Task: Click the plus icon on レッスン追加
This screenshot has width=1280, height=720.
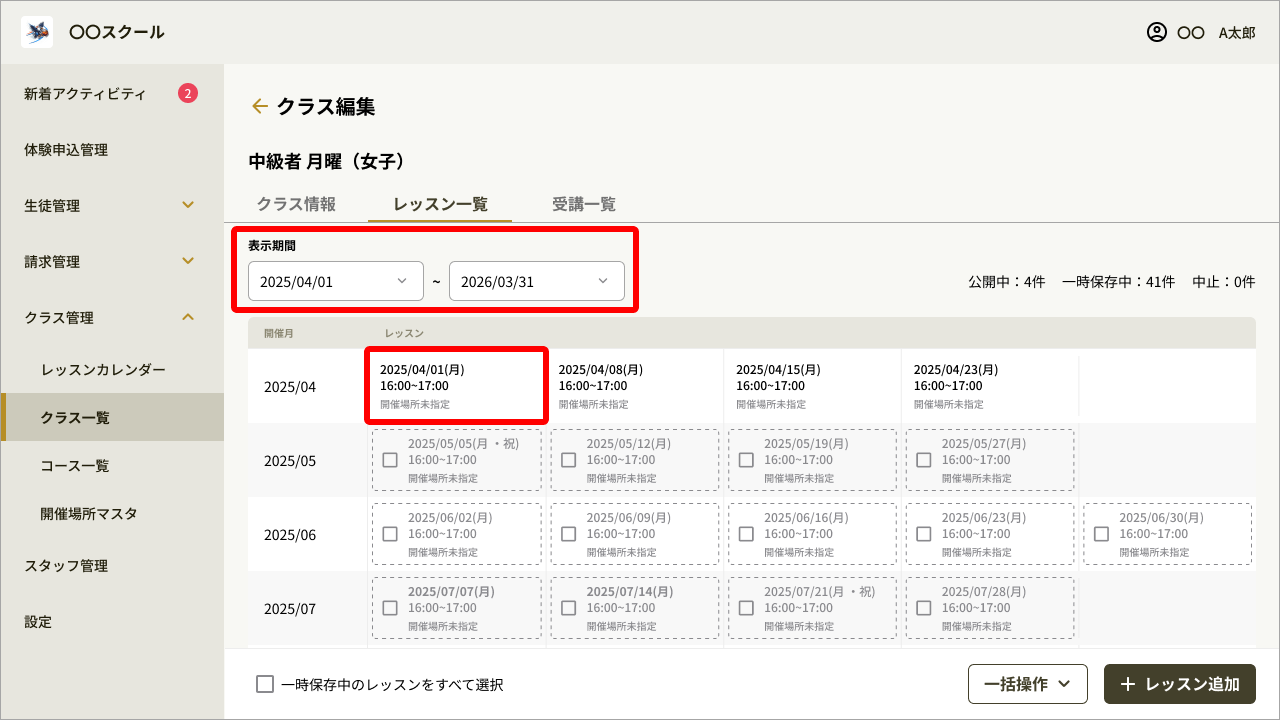Action: [x=1128, y=684]
